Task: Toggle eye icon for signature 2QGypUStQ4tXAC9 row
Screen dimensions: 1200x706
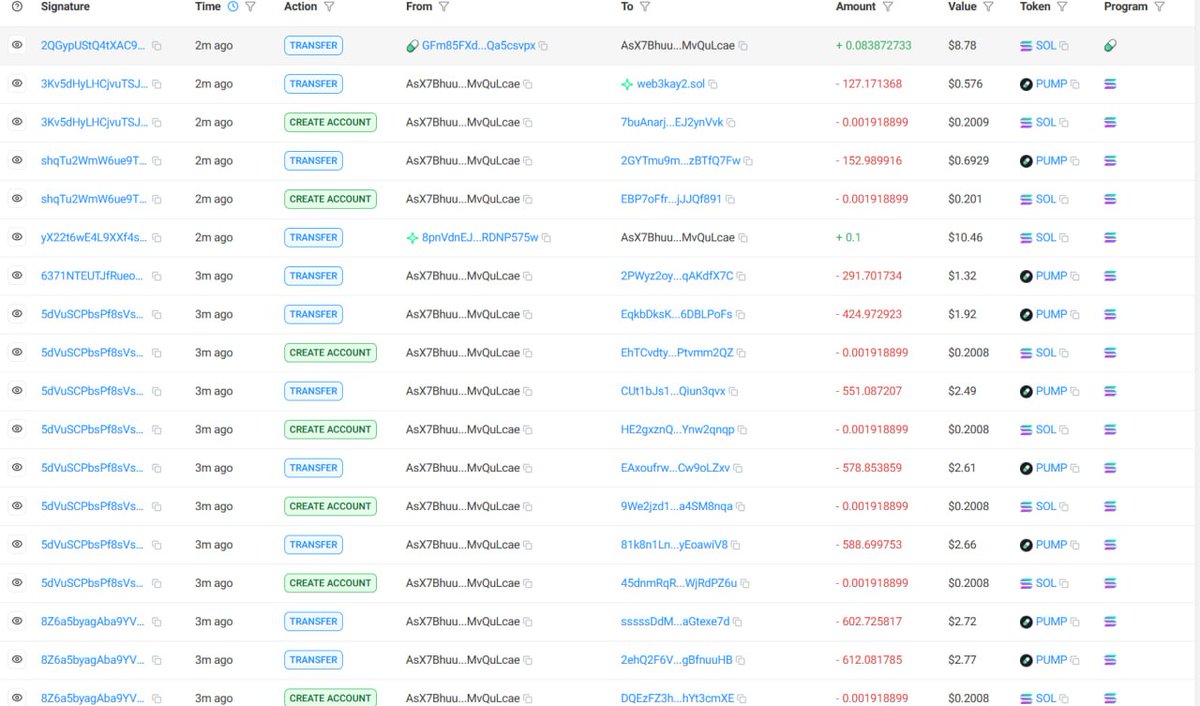Action: [x=17, y=45]
